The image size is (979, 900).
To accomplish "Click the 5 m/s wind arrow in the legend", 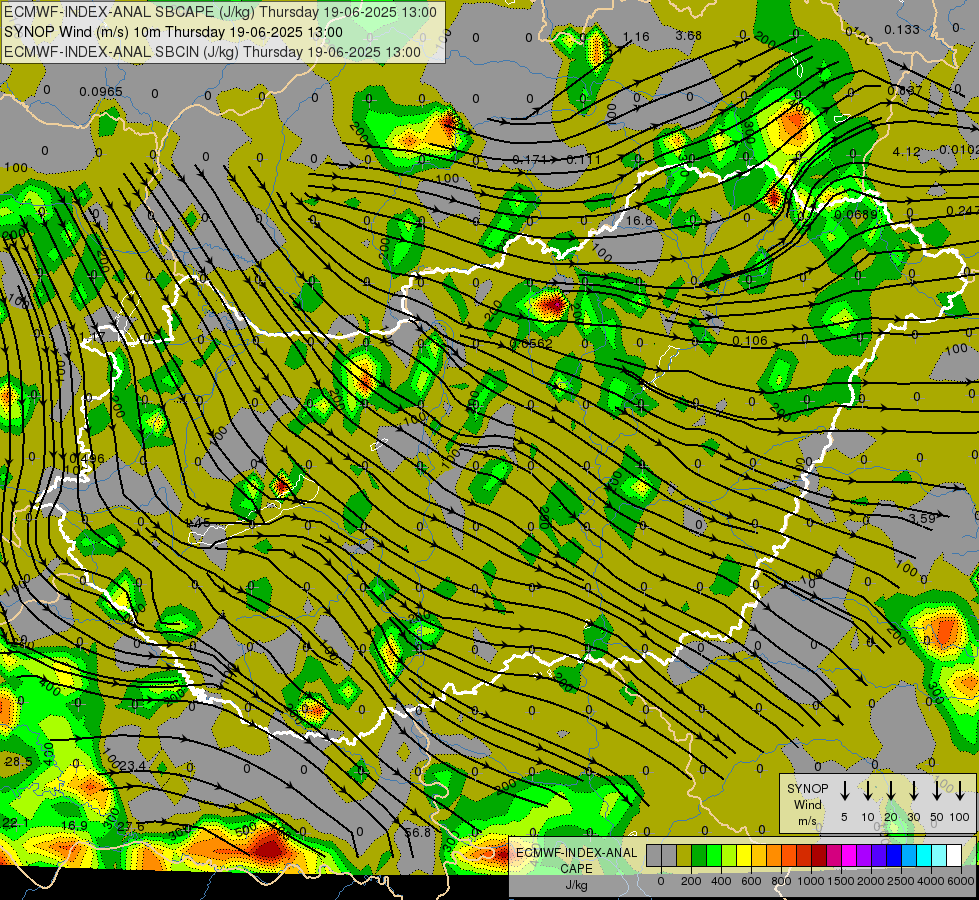I will click(844, 791).
